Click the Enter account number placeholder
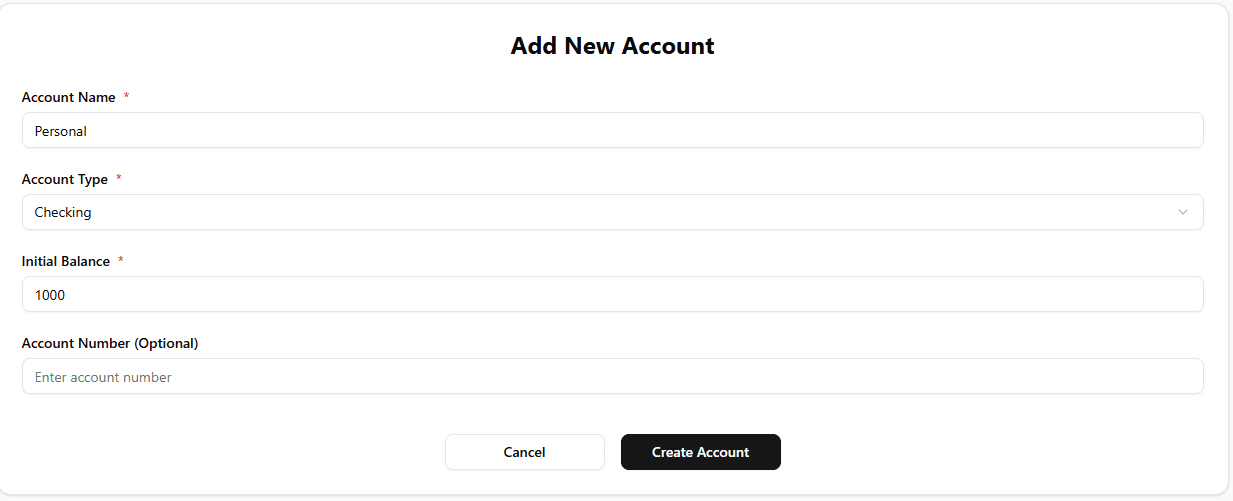The width and height of the screenshot is (1233, 501). tap(103, 377)
